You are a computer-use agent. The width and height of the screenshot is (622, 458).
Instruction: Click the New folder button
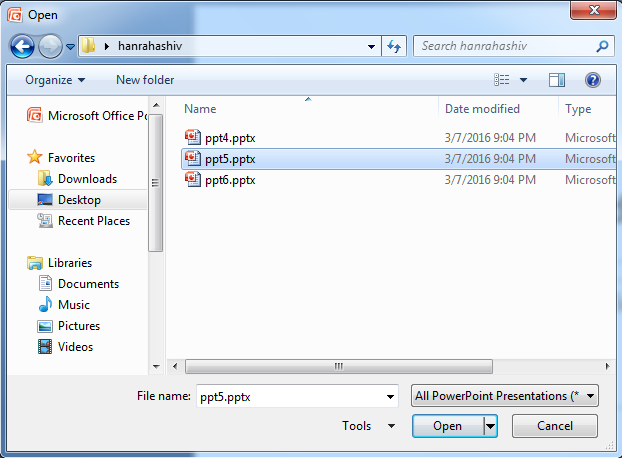point(145,80)
